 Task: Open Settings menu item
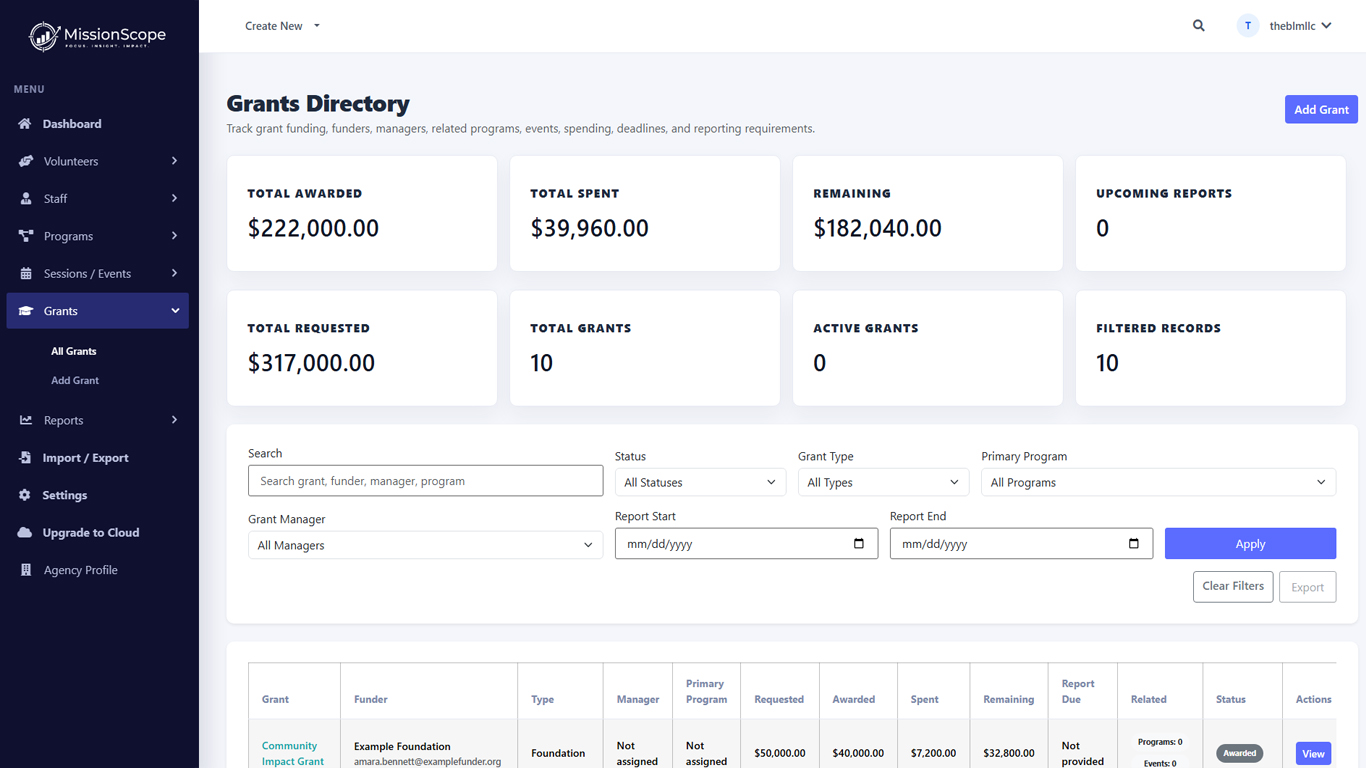pos(98,495)
